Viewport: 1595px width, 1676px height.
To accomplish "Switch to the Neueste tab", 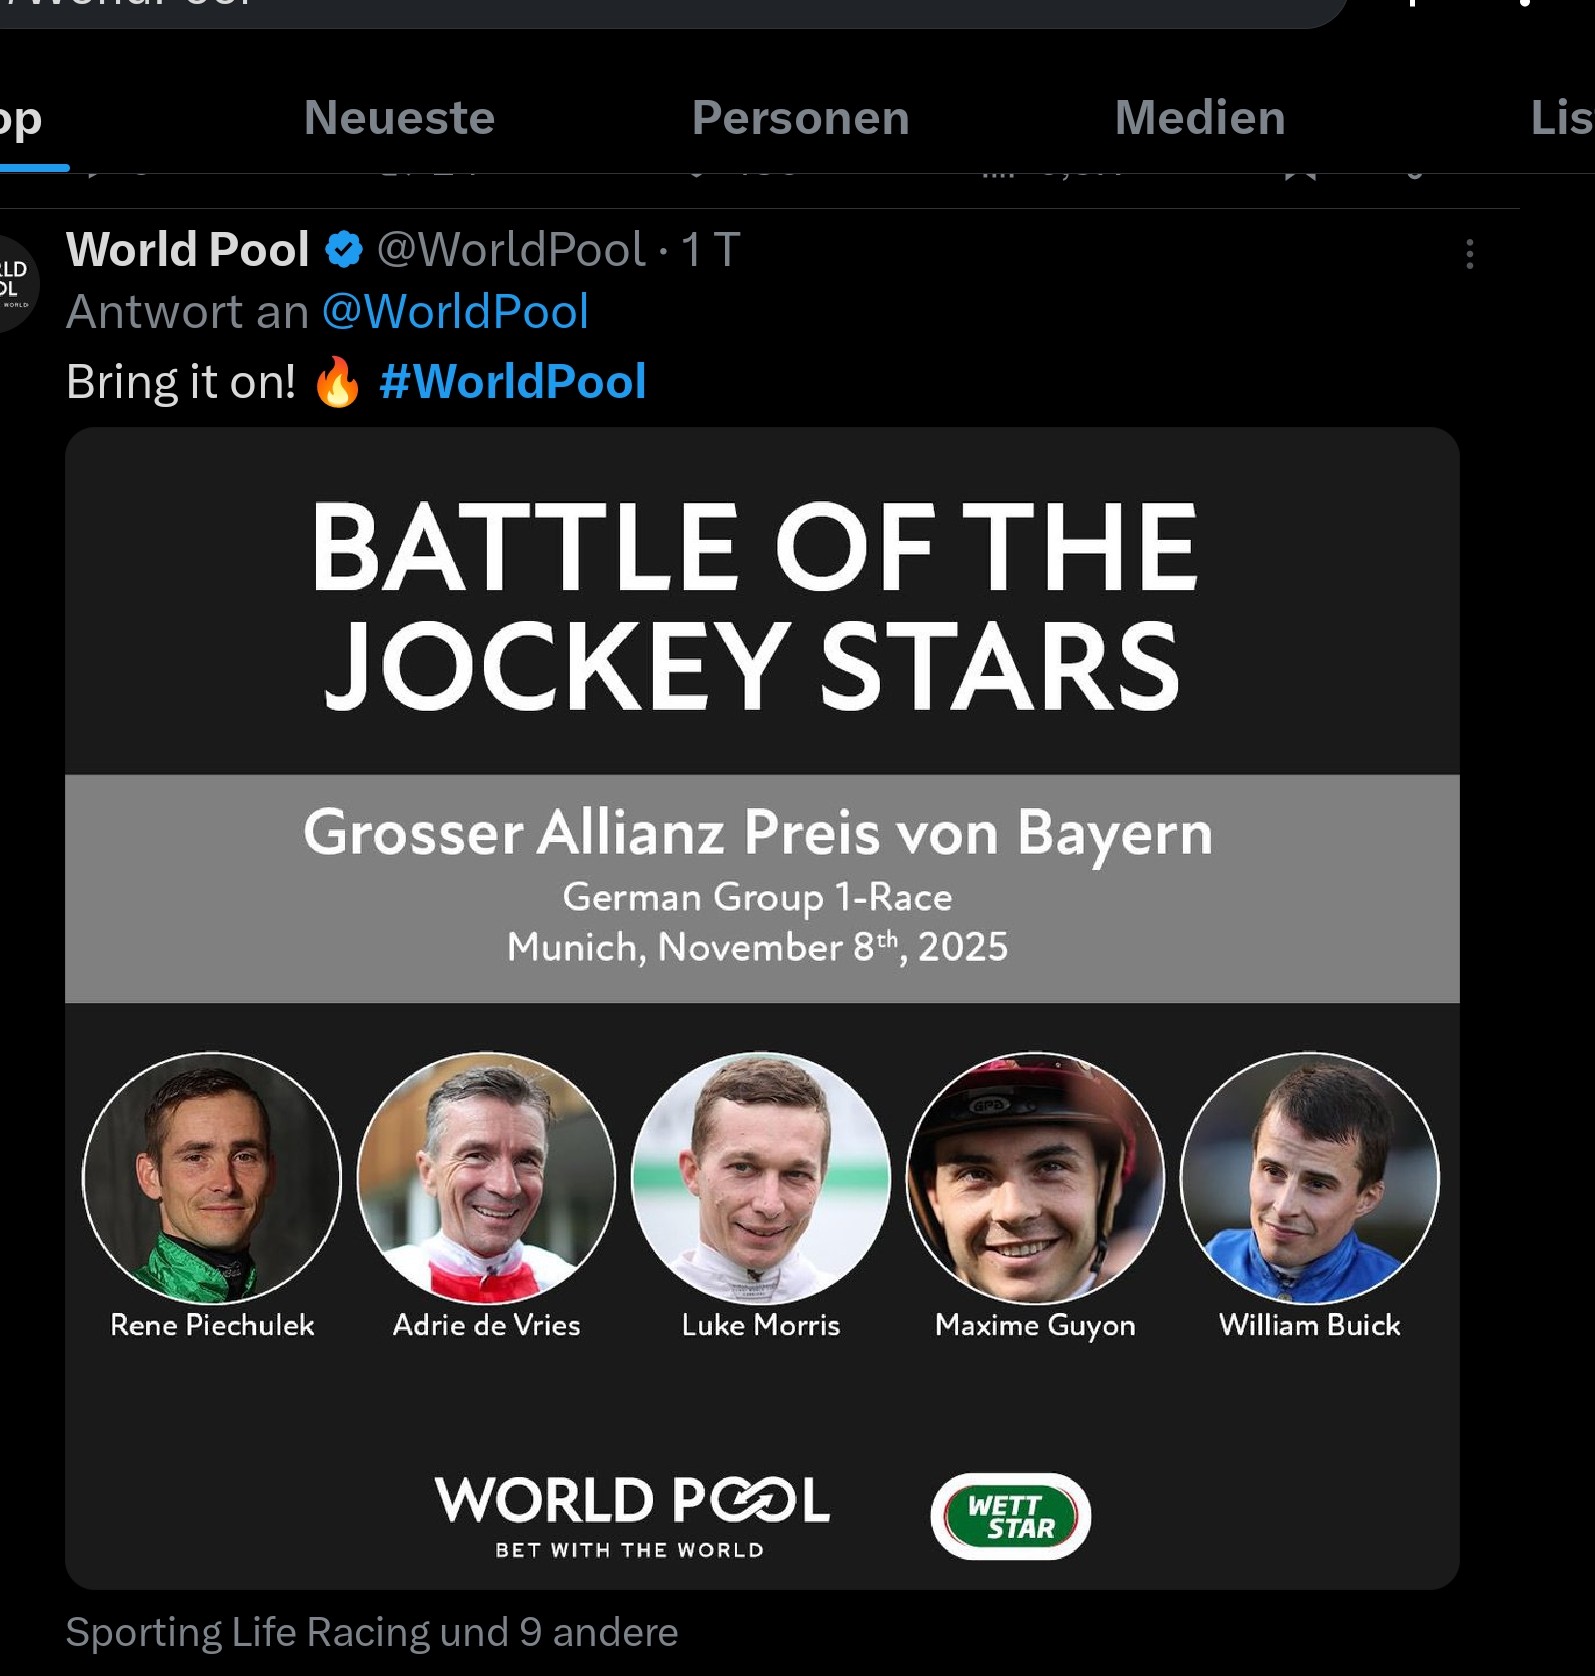I will click(399, 118).
